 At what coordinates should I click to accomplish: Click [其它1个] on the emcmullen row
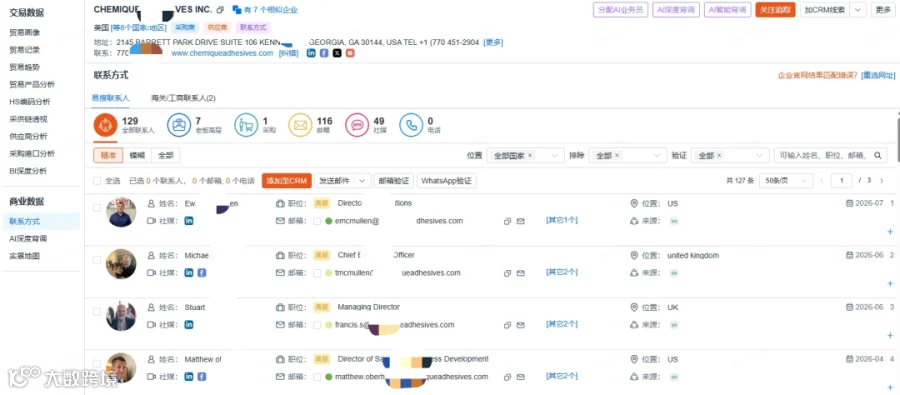(x=561, y=220)
